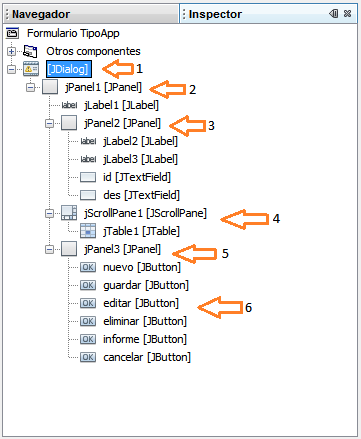The height and width of the screenshot is (439, 361).
Task: Click the jPanel3 container icon
Action: point(69,249)
